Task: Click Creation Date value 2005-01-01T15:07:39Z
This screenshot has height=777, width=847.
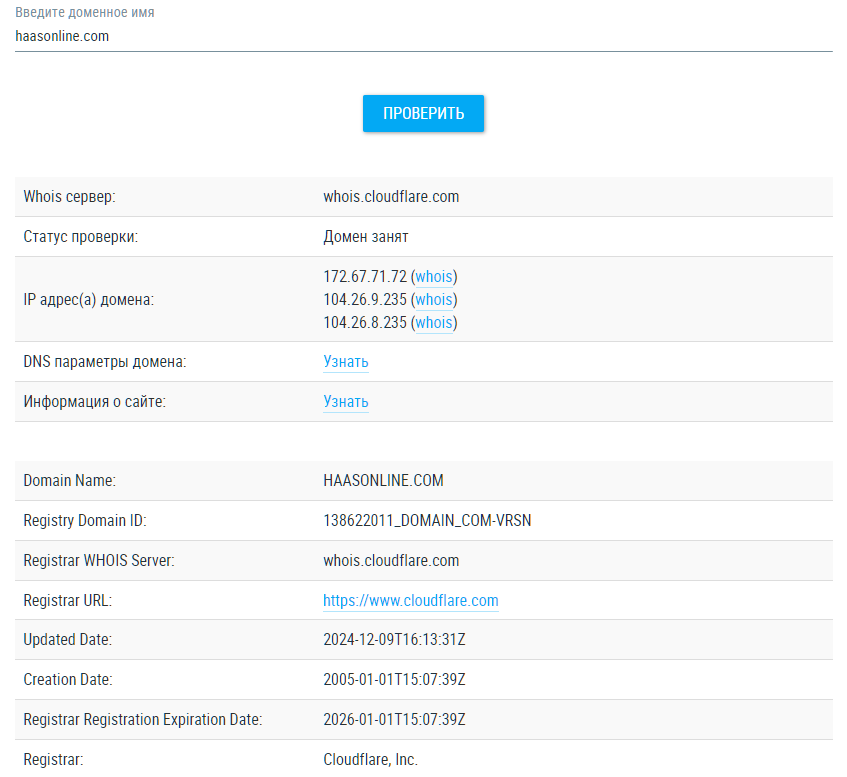Action: pyautogui.click(x=394, y=680)
